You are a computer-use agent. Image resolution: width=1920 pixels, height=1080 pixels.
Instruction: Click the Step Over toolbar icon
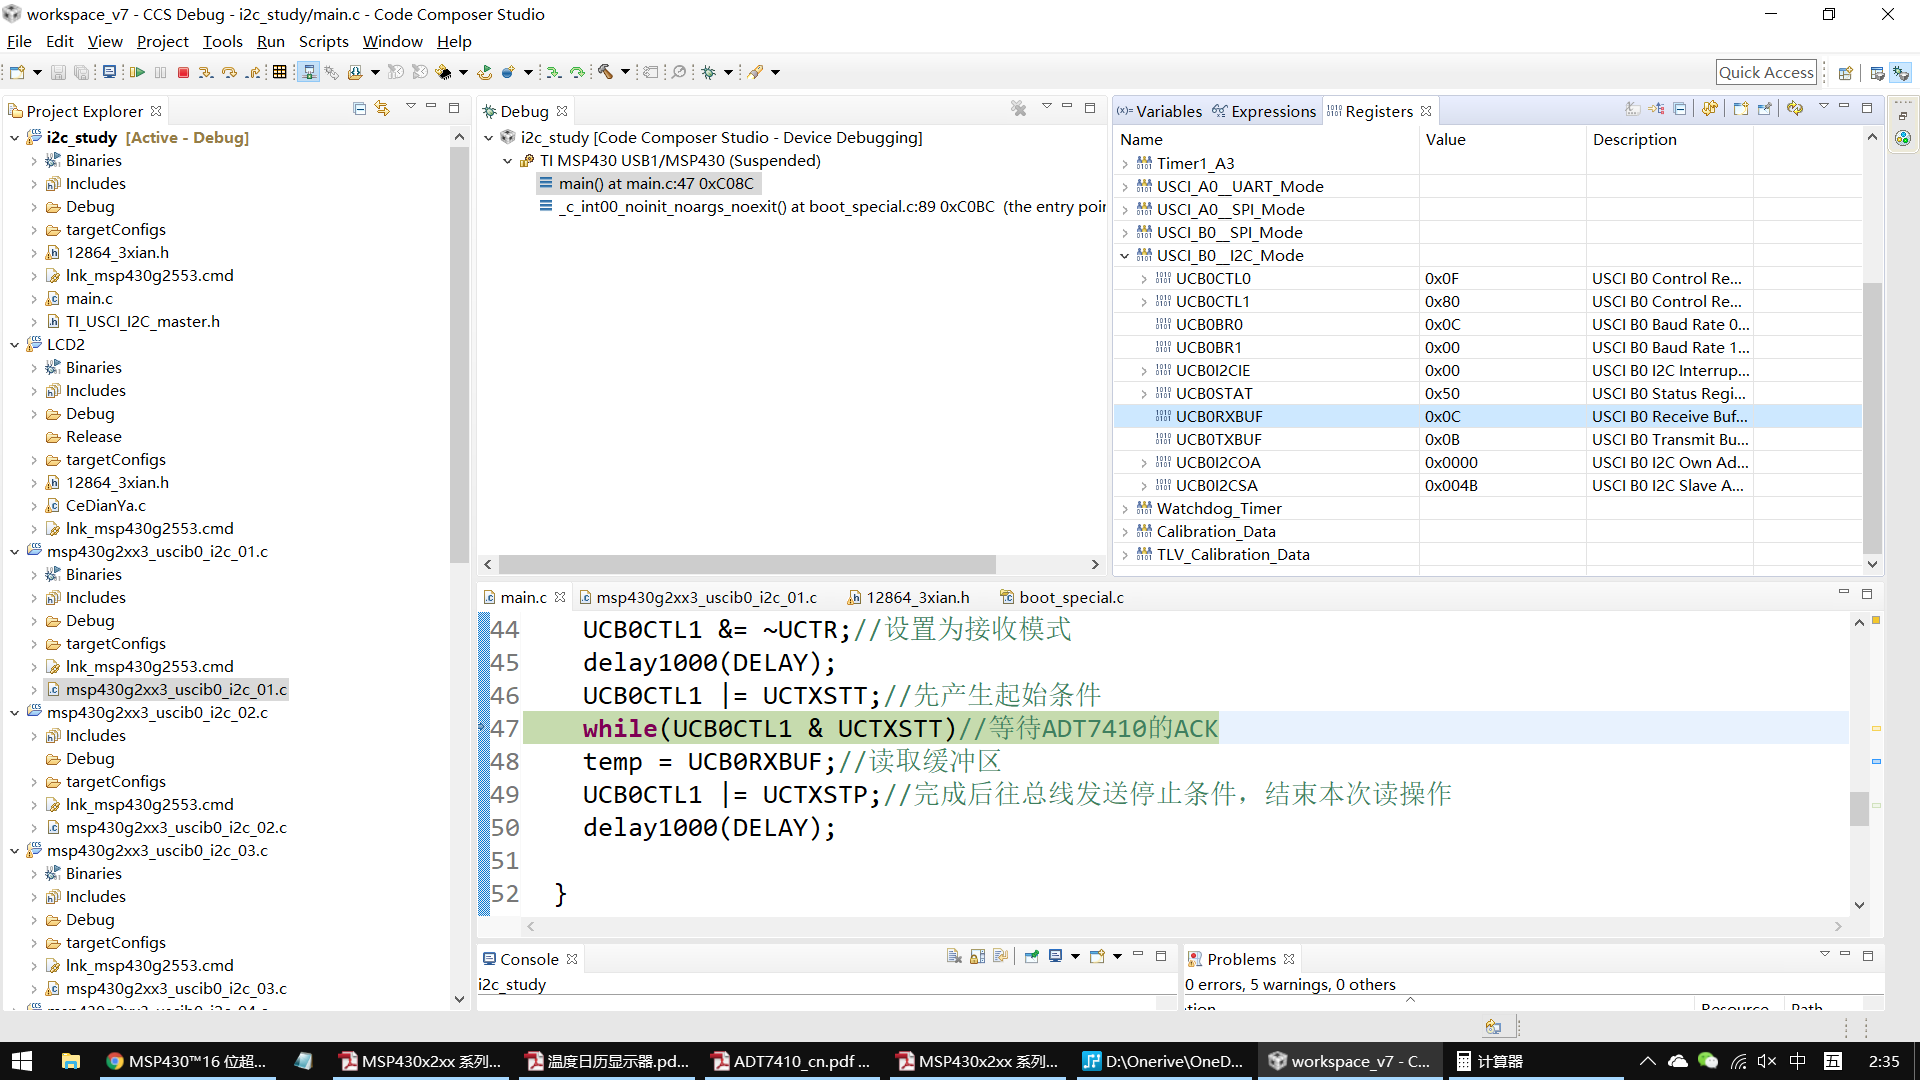point(229,72)
